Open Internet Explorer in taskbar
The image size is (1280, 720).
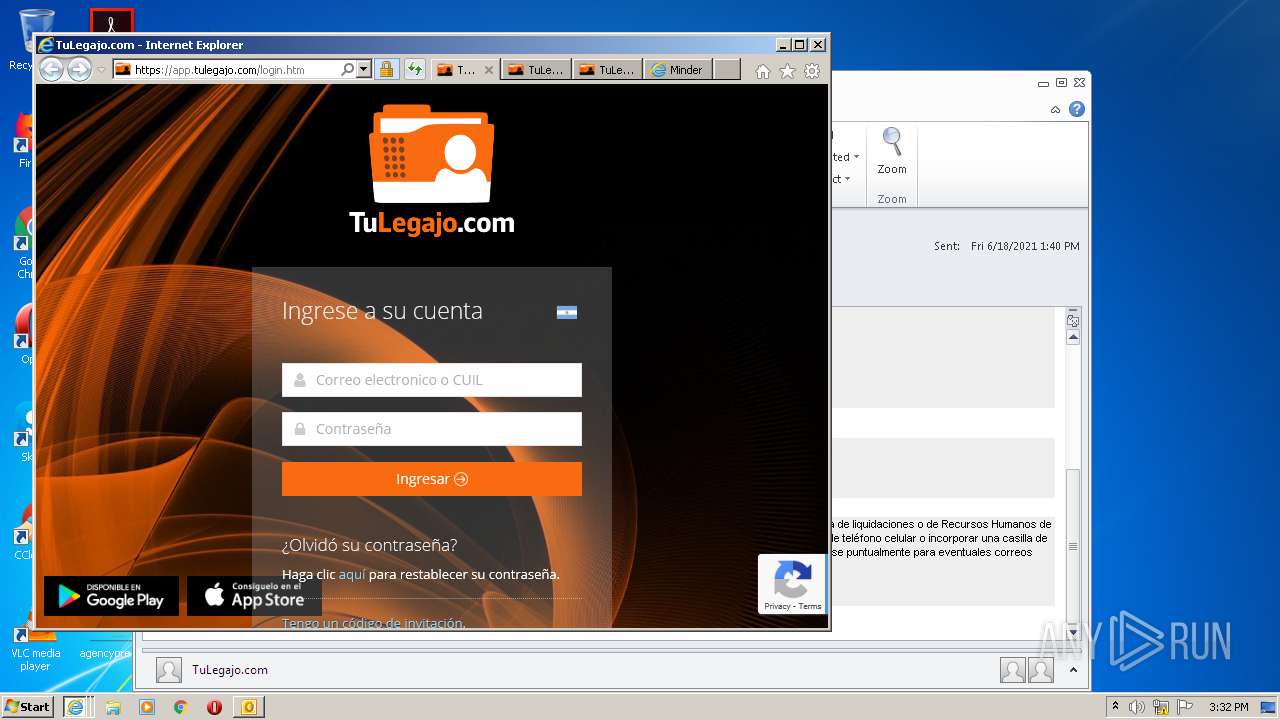tap(75, 707)
